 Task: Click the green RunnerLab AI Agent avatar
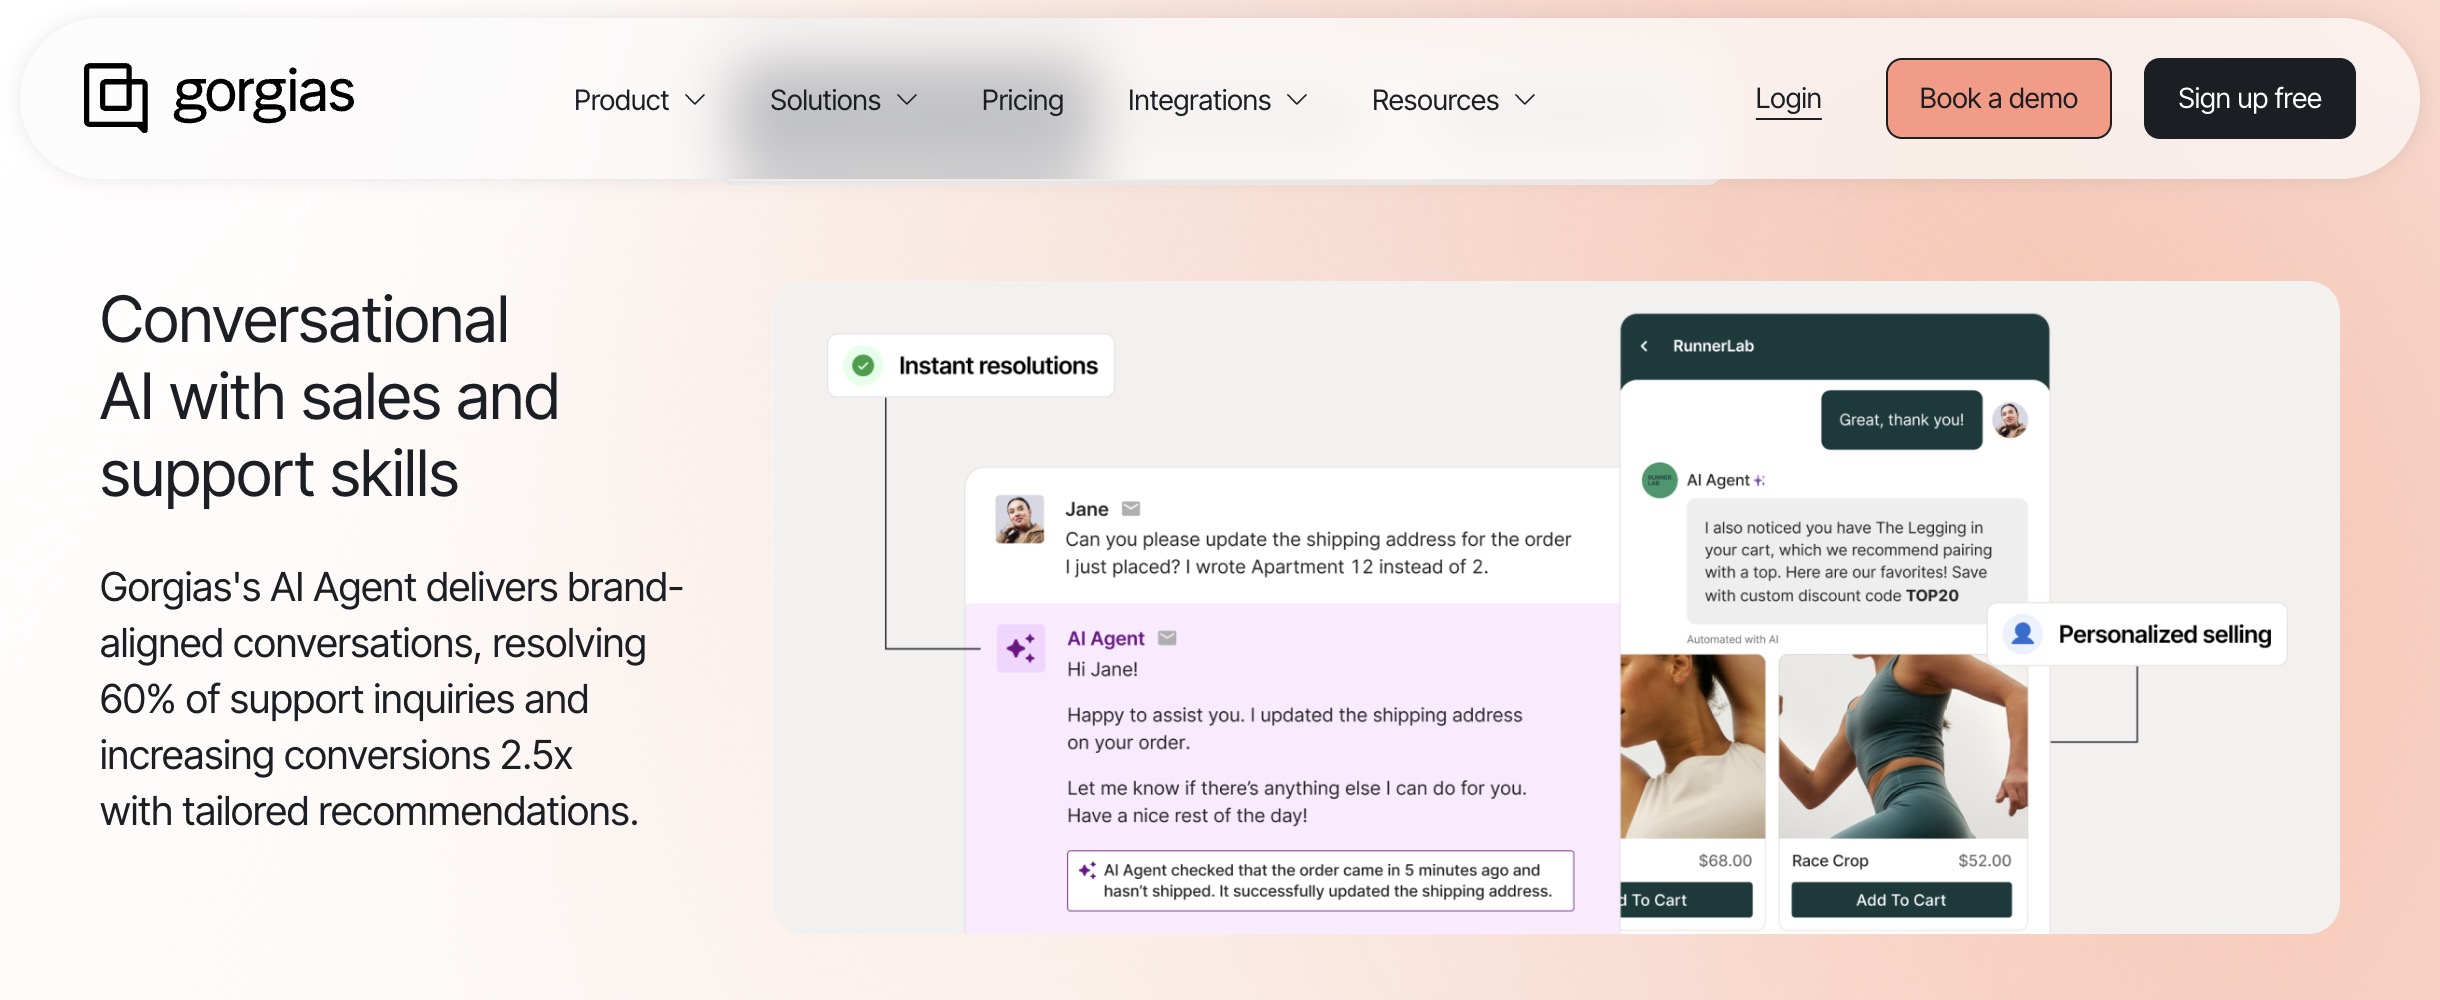click(1659, 480)
